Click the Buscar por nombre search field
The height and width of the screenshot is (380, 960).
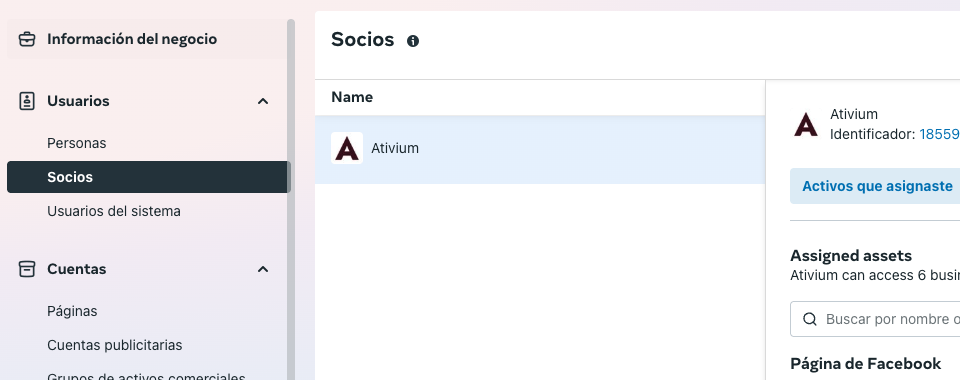point(876,319)
